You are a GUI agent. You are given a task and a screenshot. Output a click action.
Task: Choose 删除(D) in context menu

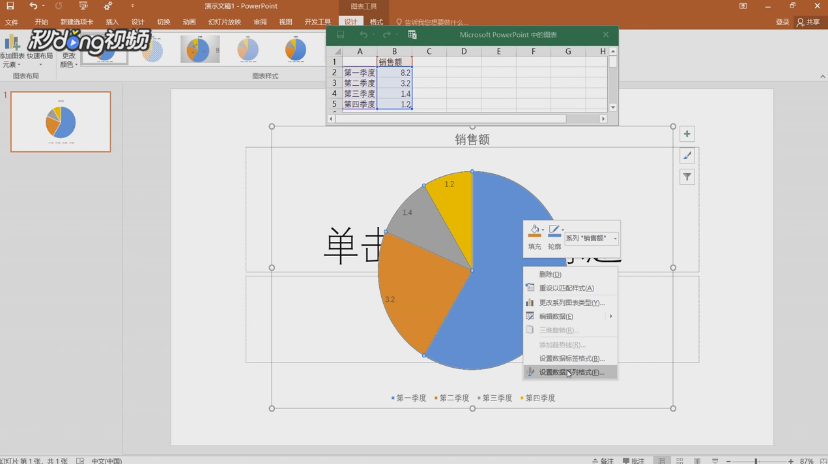tap(570, 274)
